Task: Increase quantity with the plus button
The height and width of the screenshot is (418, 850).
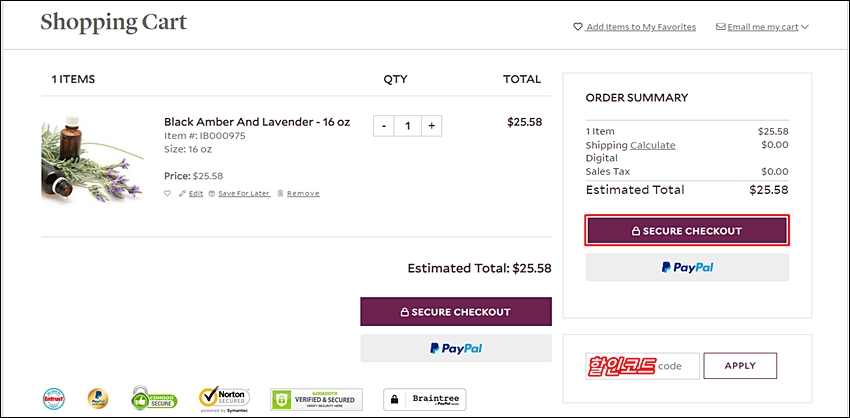Action: pos(431,126)
